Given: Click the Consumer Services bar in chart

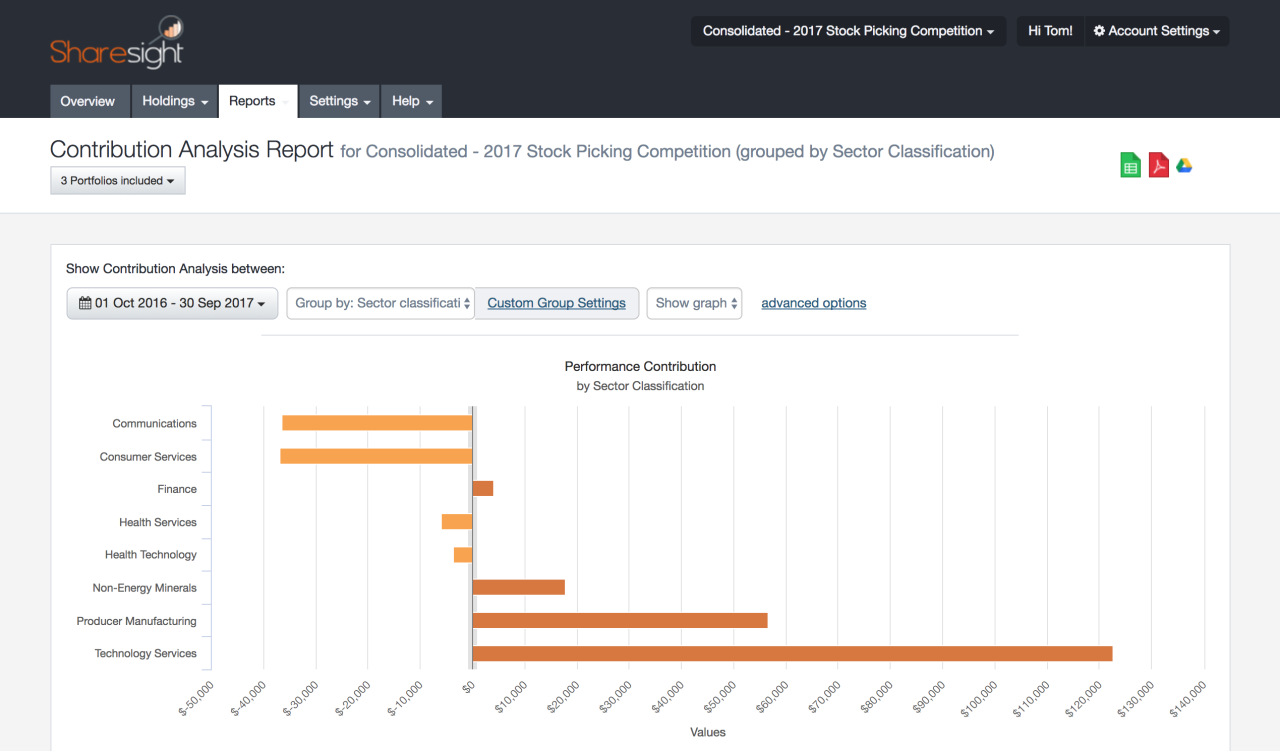Looking at the screenshot, I should (x=376, y=456).
